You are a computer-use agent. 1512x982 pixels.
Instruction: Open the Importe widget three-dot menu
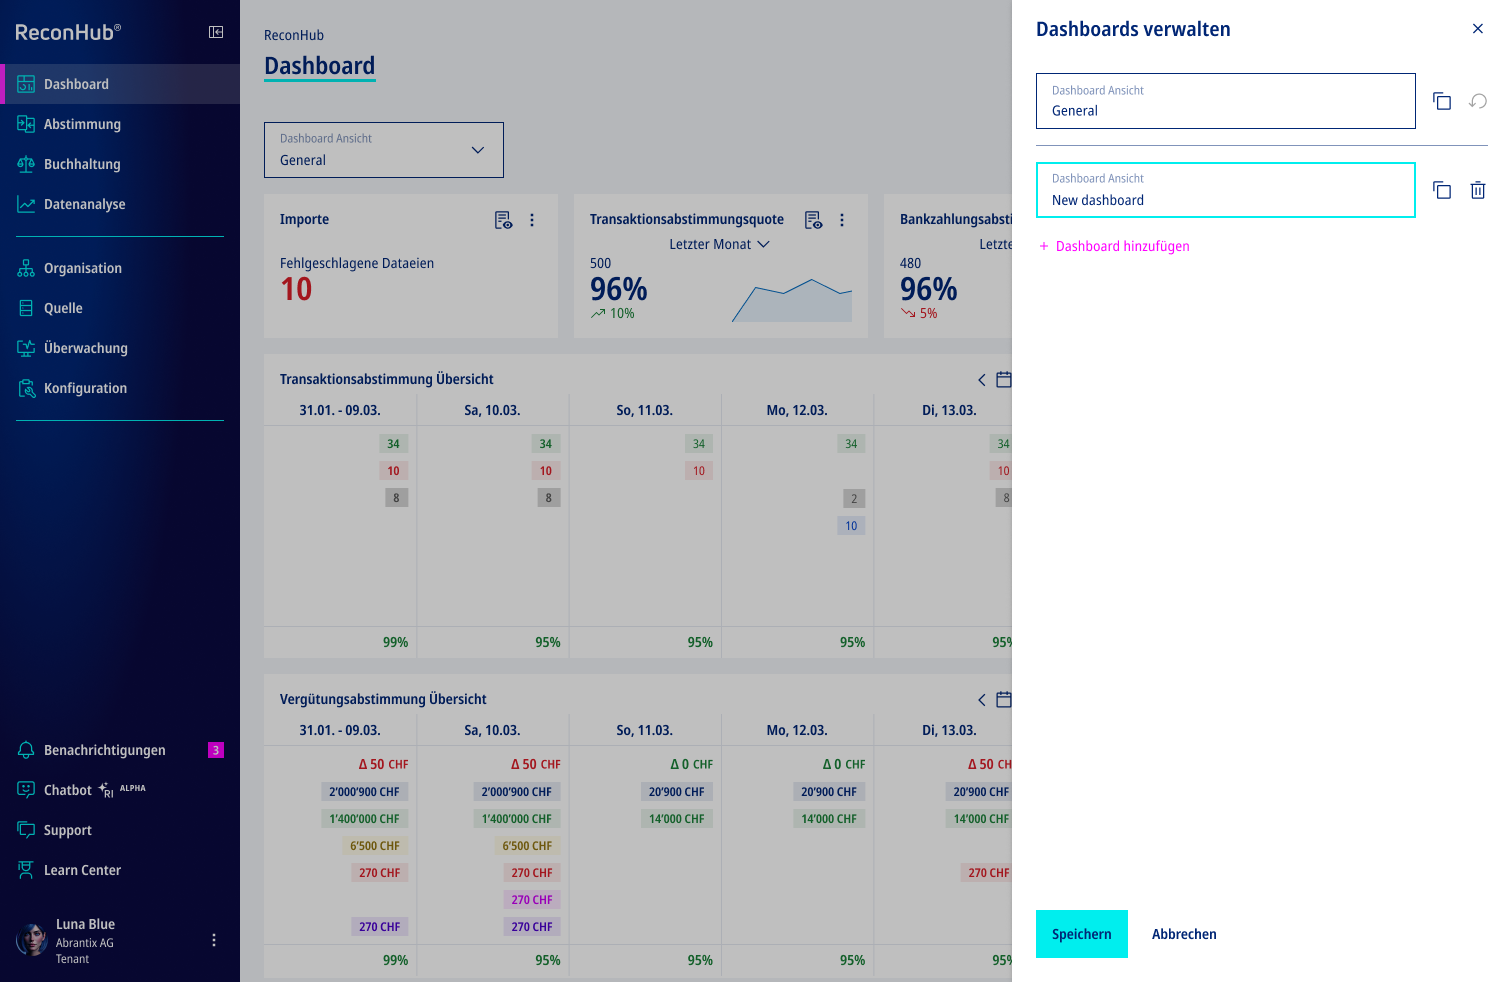click(532, 220)
